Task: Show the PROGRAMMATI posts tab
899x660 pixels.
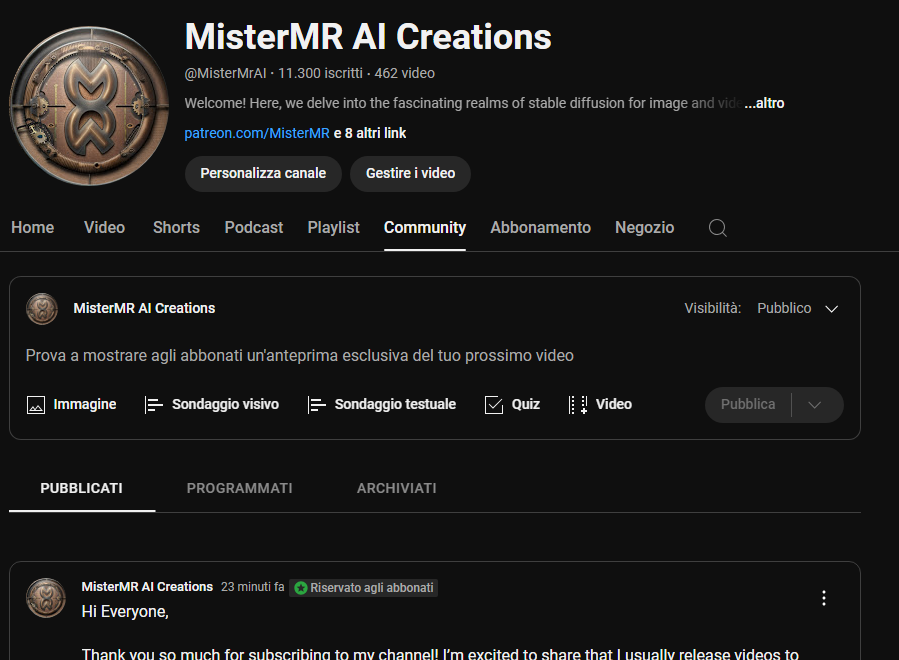Action: [240, 489]
